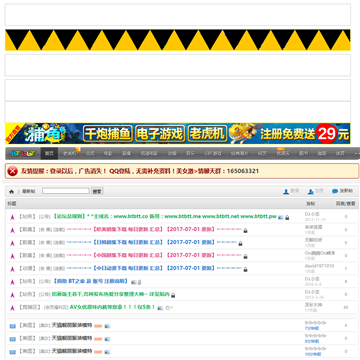The image size is (360, 360).
Task: Open the 美图 tab in the navigation bar
Action: [x=322, y=154]
